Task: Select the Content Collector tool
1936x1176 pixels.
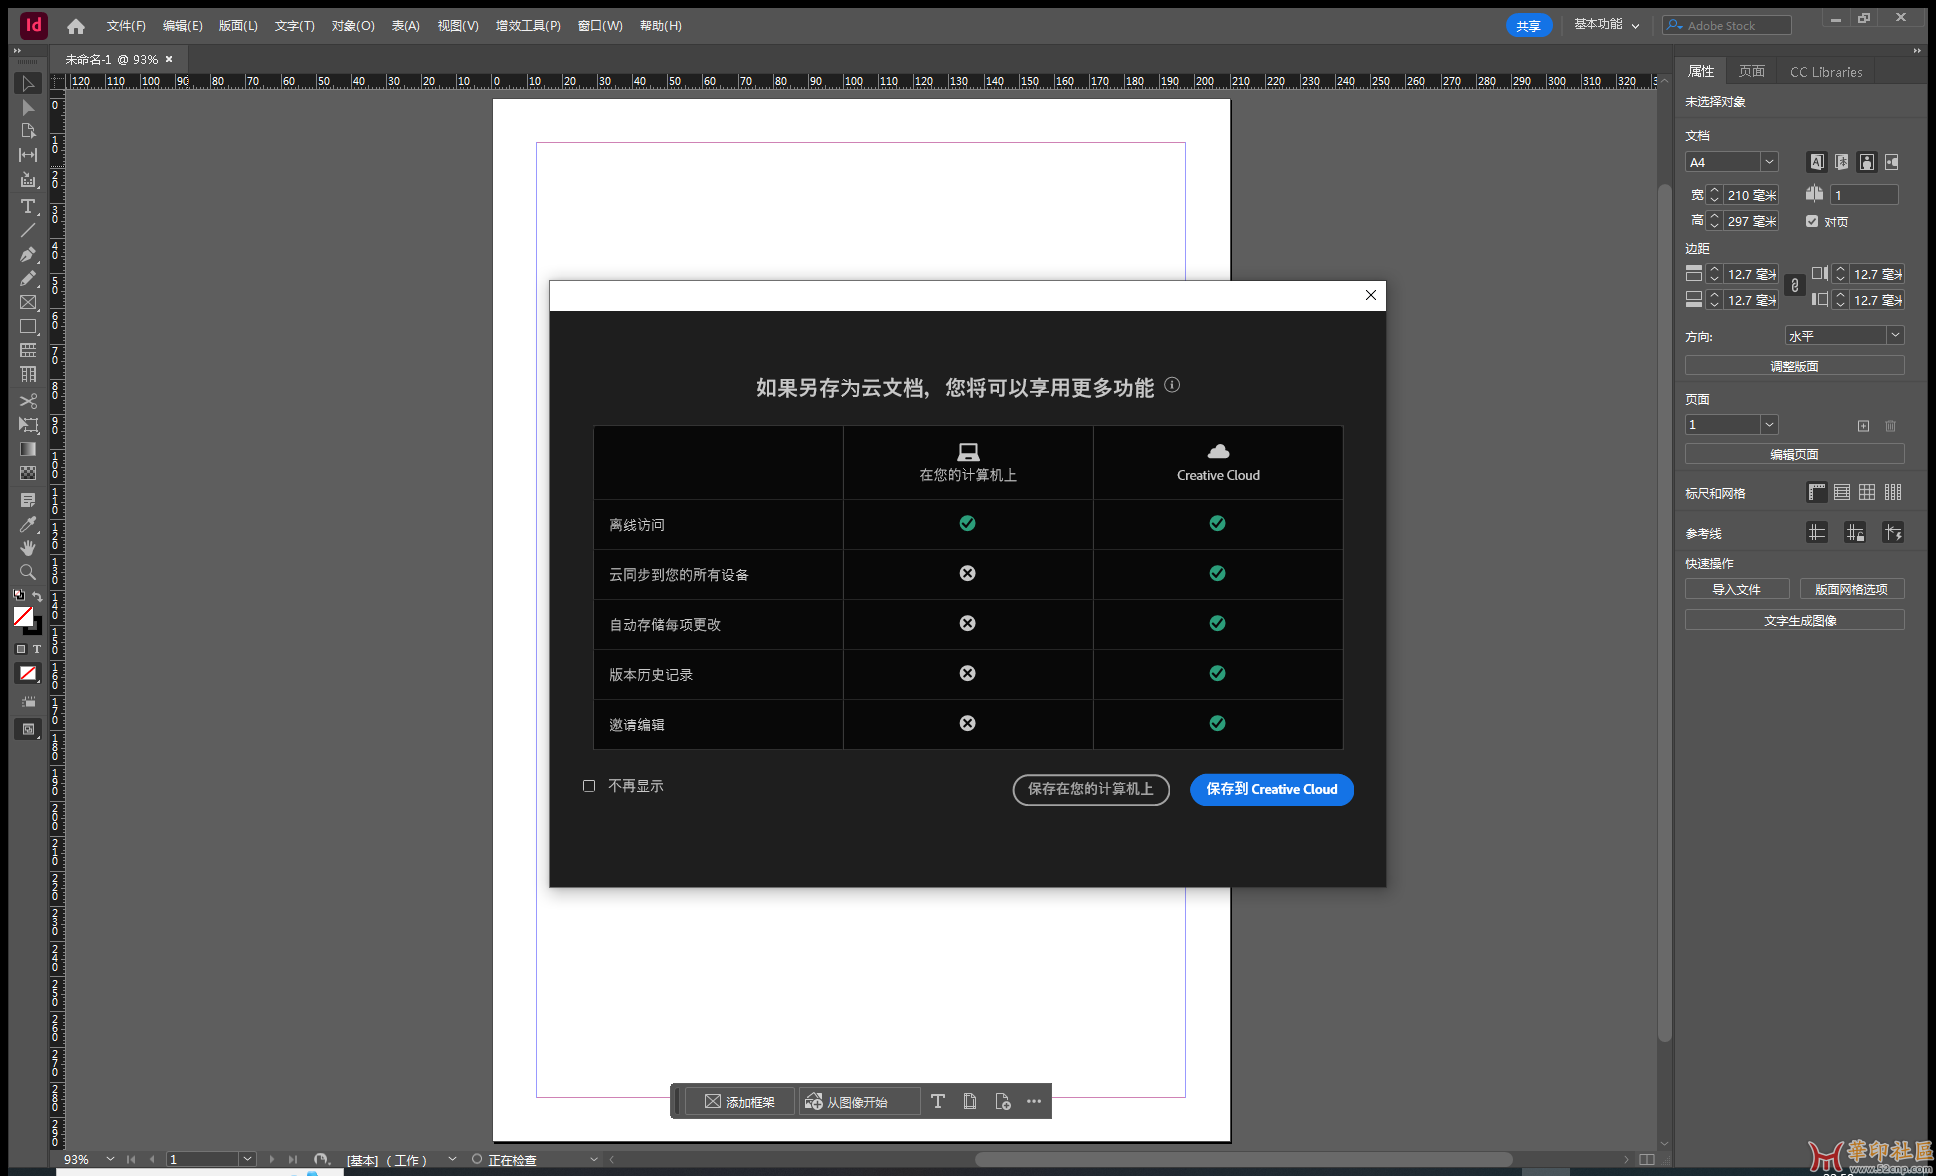Action: (28, 180)
